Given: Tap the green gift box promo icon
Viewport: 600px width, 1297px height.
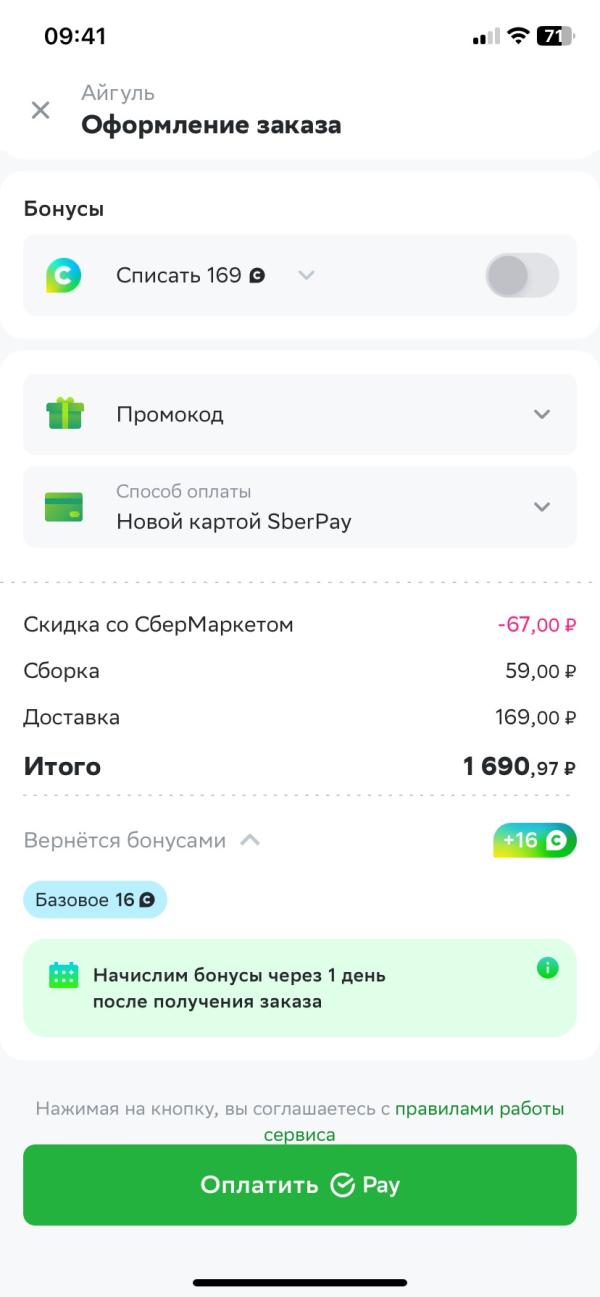Looking at the screenshot, I should 65,414.
